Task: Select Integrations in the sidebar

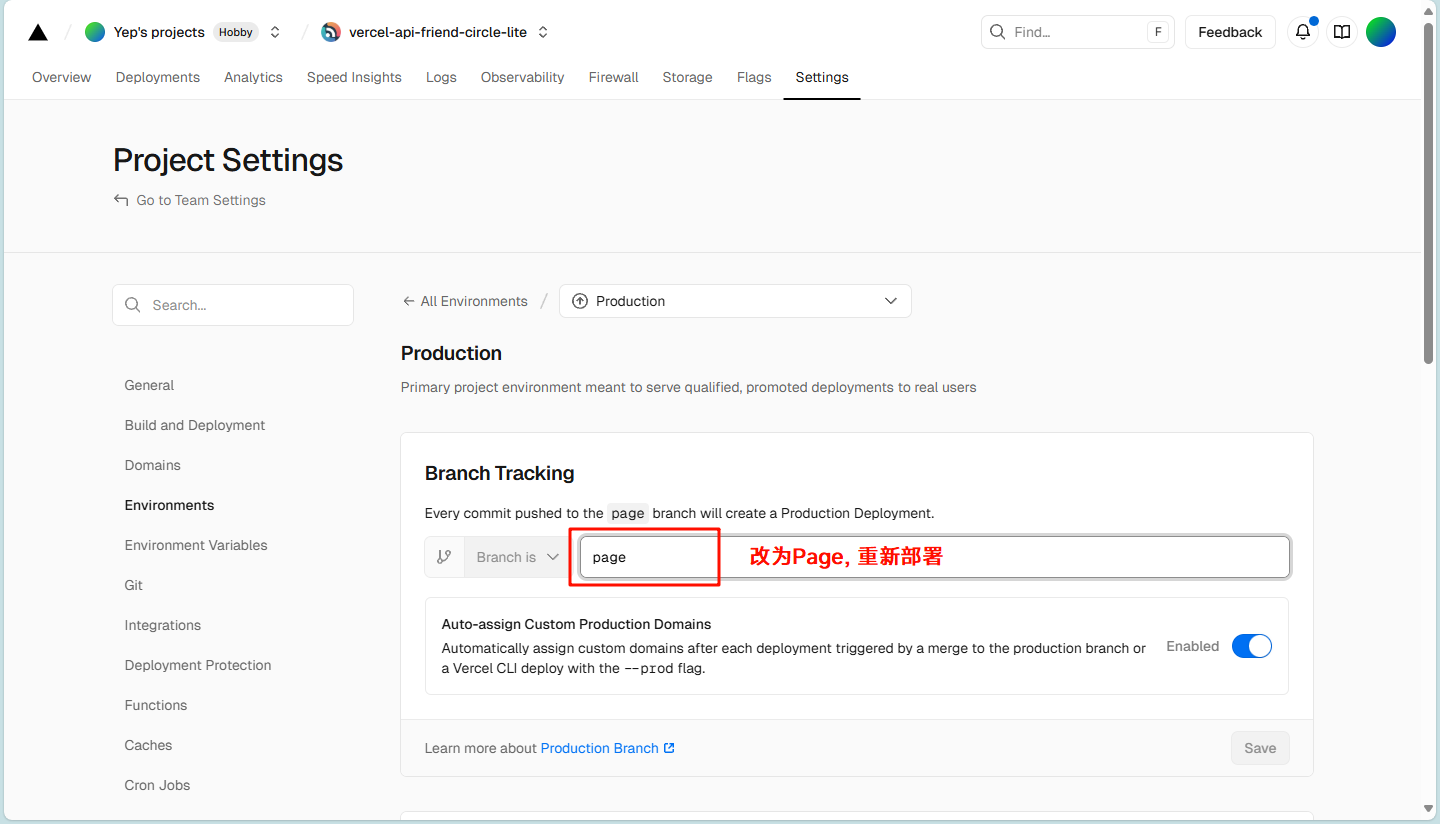Action: (x=163, y=625)
